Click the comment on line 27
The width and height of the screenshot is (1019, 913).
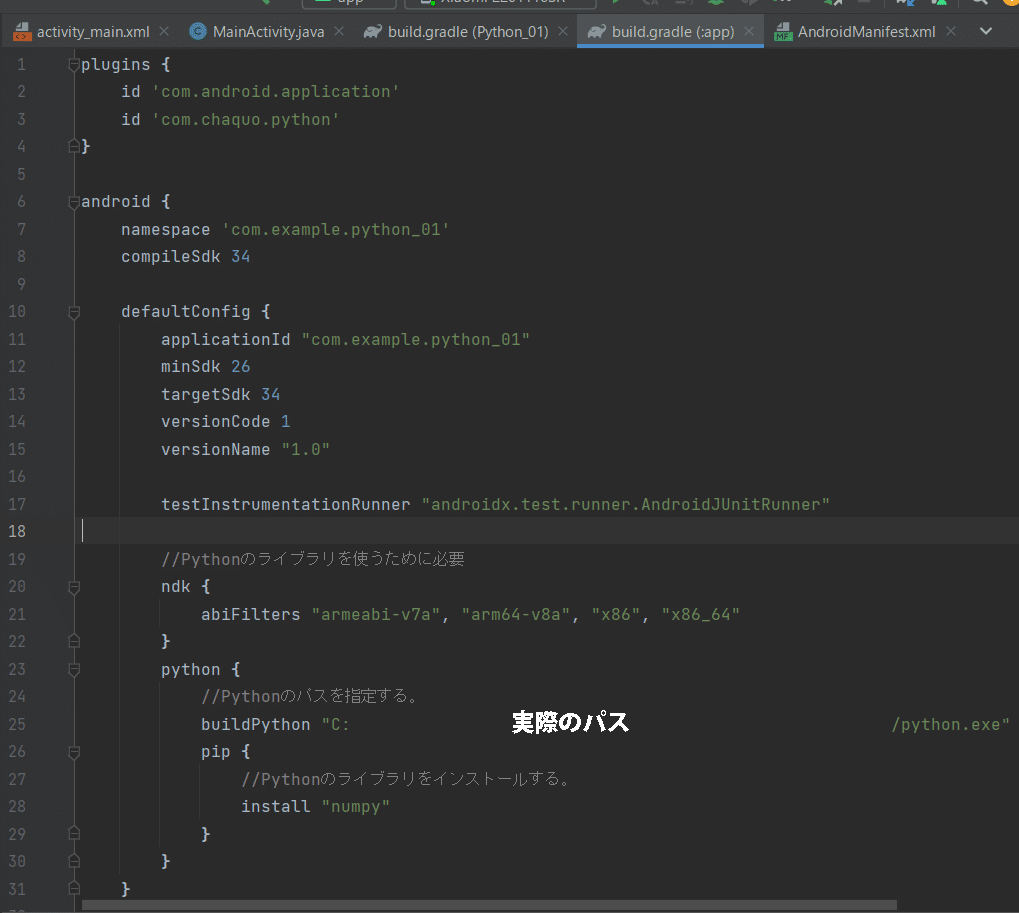406,779
